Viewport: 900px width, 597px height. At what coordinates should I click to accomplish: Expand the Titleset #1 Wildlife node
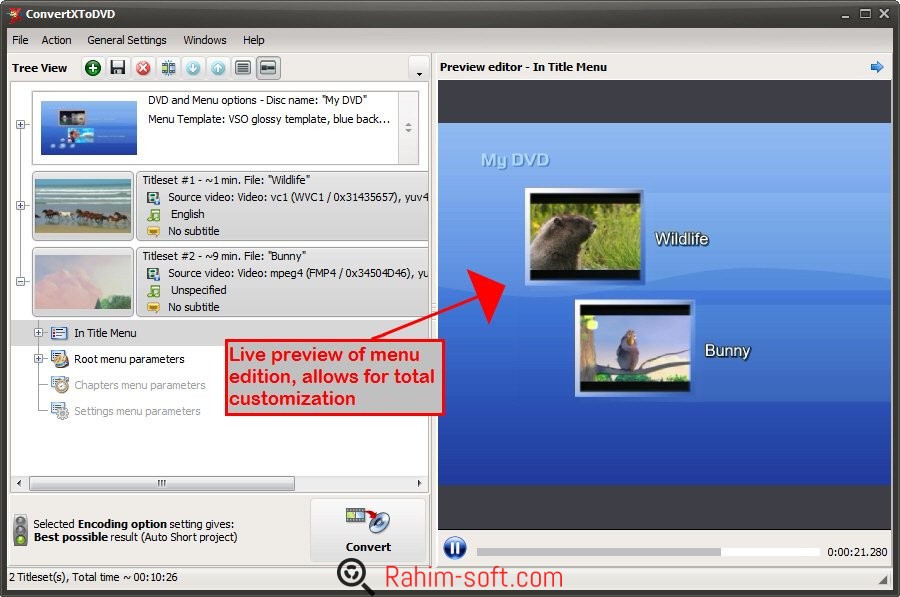tap(21, 205)
